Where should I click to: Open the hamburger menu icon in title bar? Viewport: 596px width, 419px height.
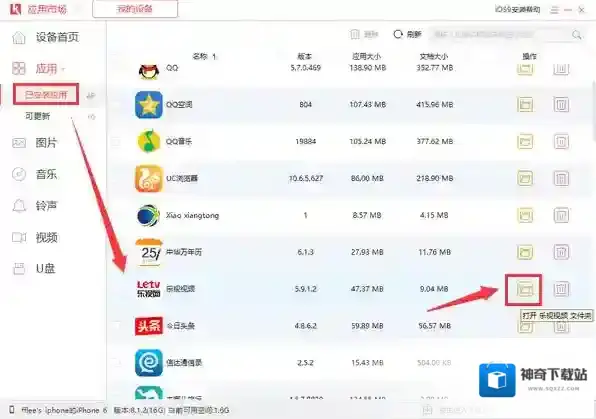point(555,10)
